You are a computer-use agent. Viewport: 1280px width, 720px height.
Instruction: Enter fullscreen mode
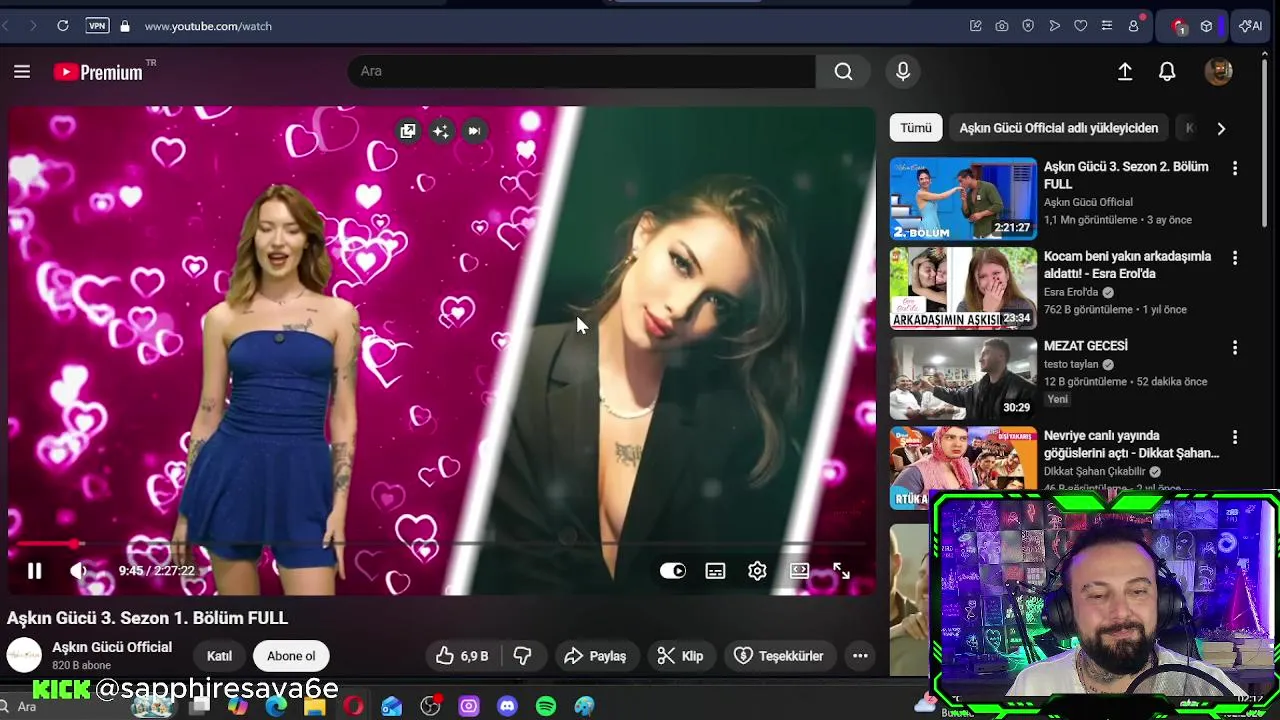click(x=841, y=571)
